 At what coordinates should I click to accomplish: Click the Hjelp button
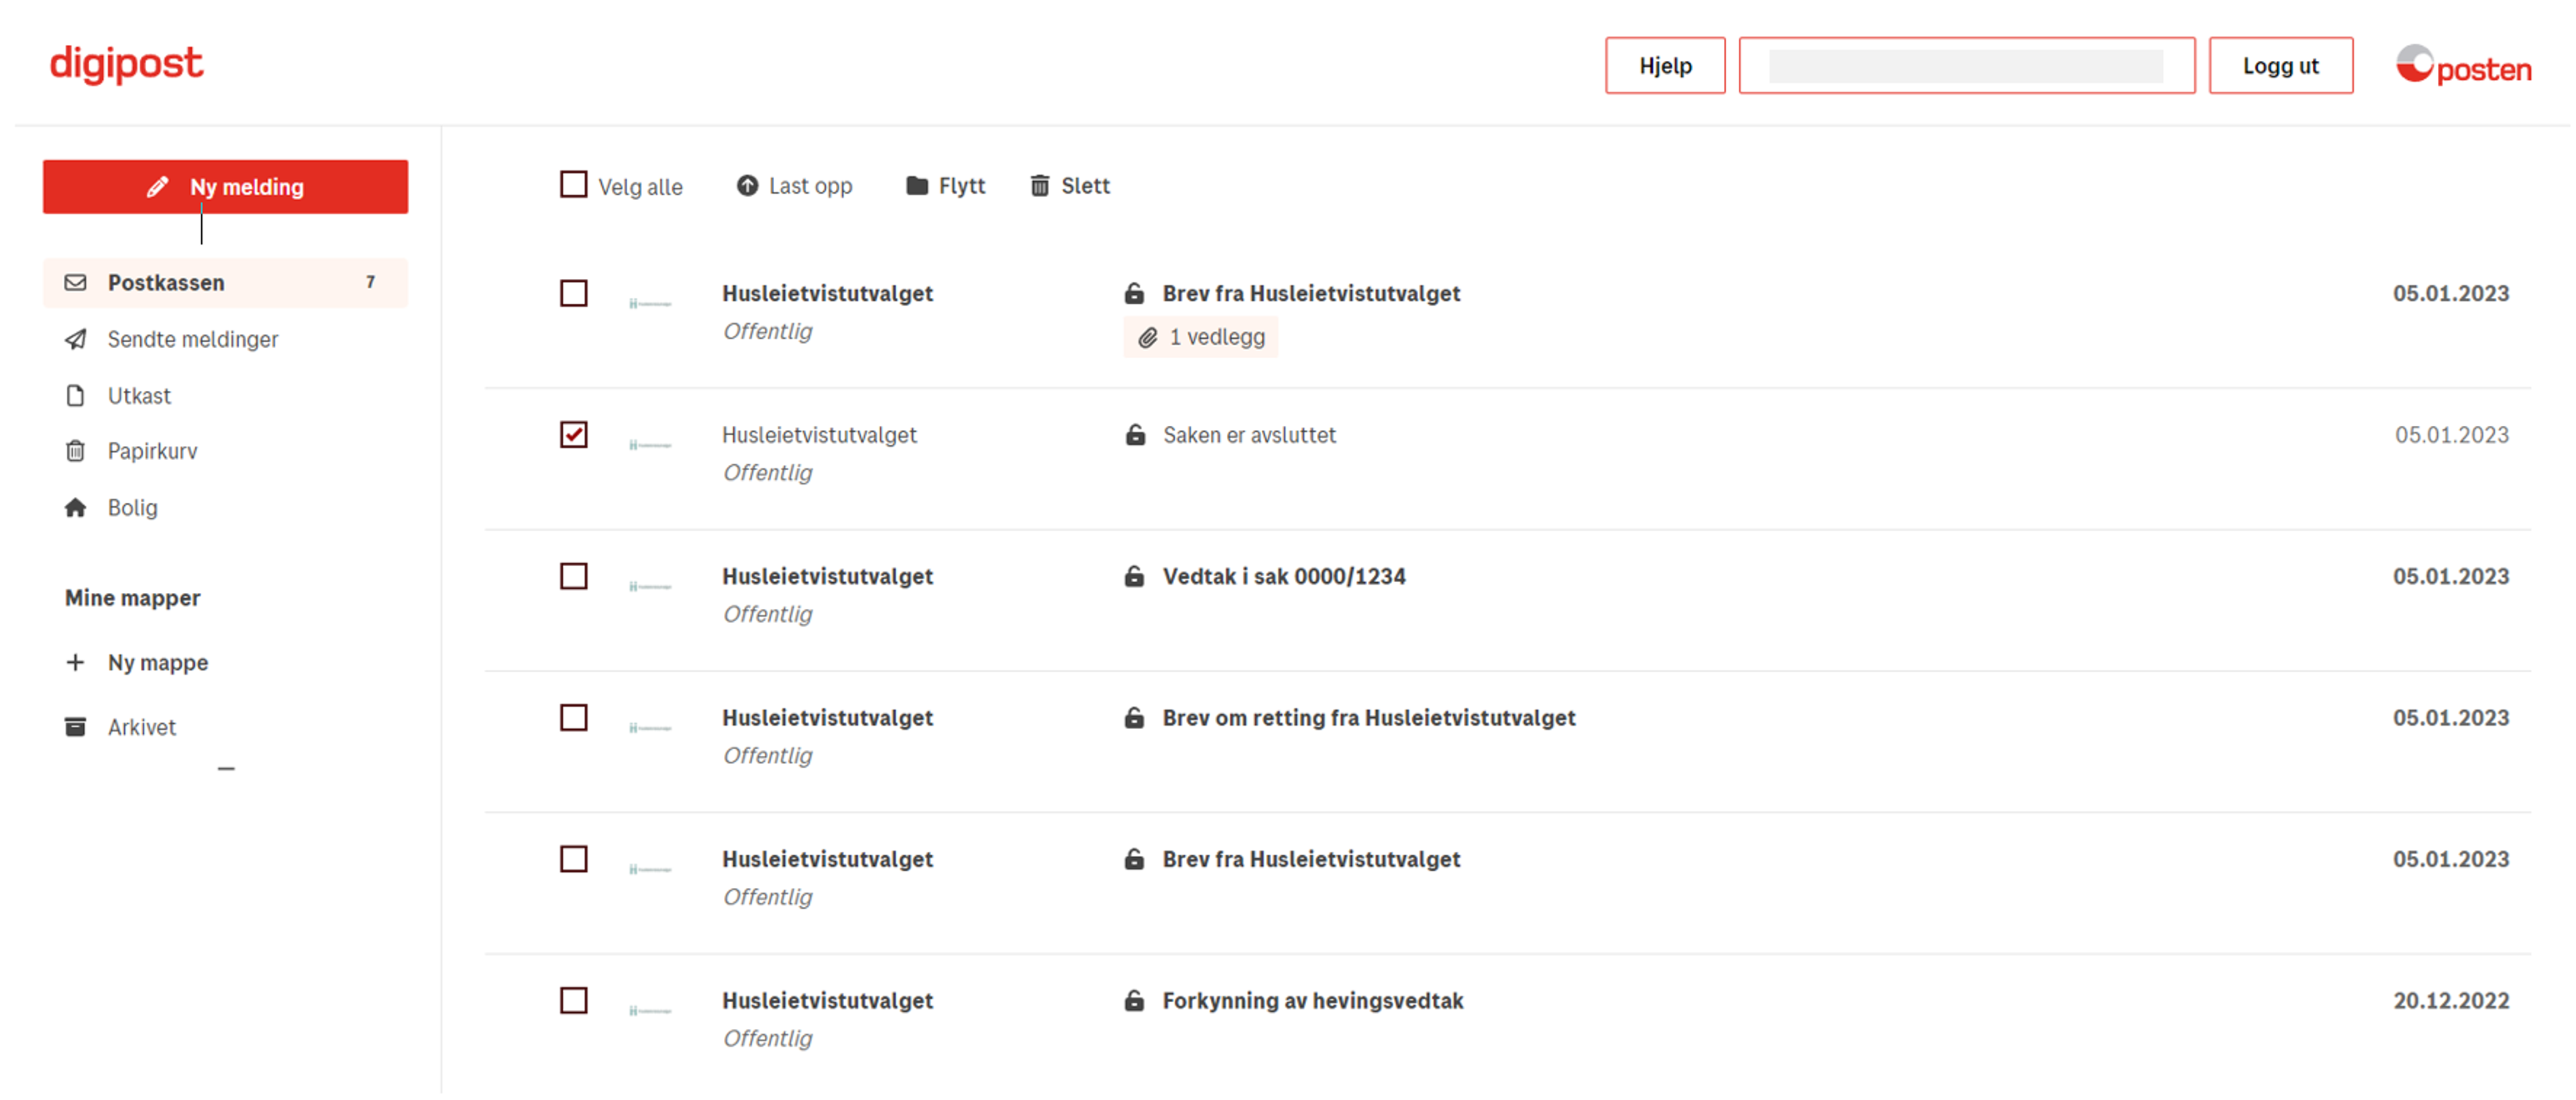click(1665, 66)
